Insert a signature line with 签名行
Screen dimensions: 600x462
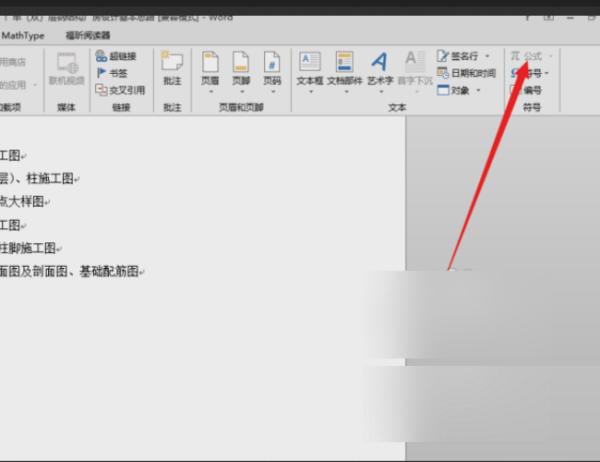tap(458, 56)
